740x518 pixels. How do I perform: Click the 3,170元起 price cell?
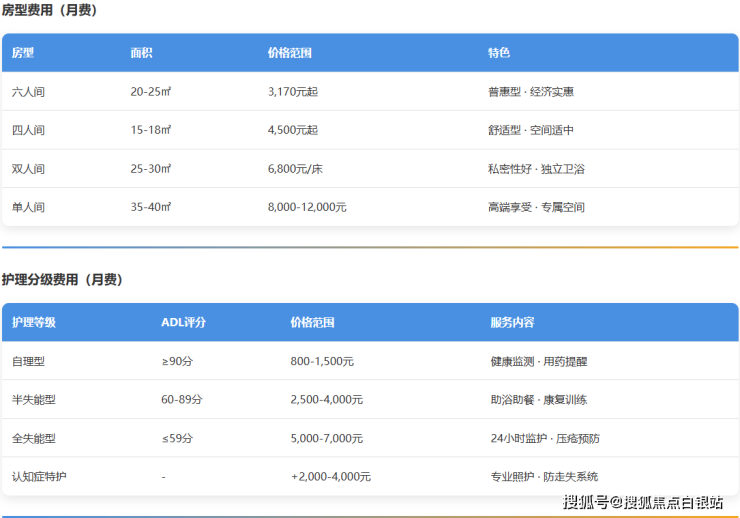tap(293, 92)
